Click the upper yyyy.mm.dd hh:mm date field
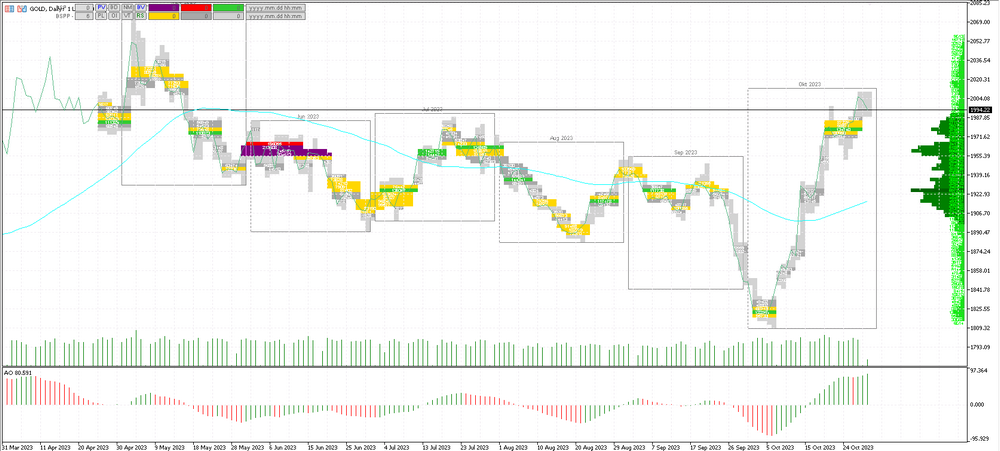The width and height of the screenshot is (1000, 451). (x=276, y=8)
